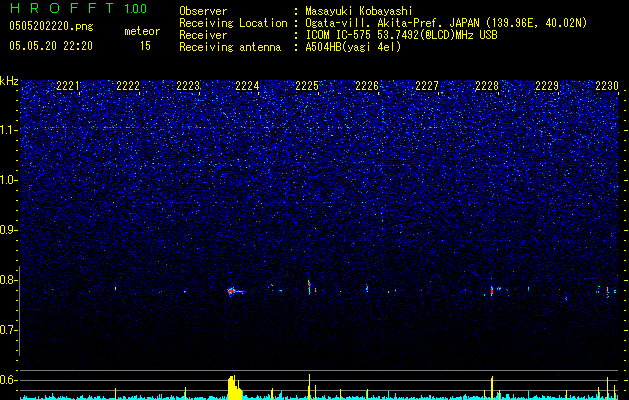Click the 1.1 kHz axis label
Viewport: 629px width, 400px height.
(9, 130)
